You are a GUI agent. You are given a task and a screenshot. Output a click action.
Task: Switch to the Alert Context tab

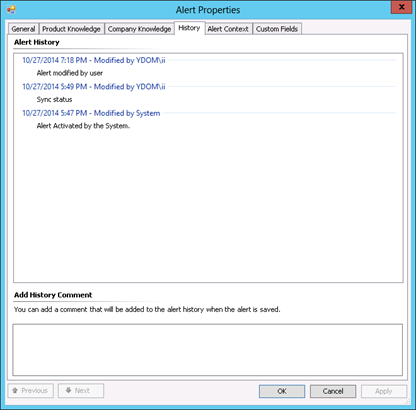coord(228,29)
